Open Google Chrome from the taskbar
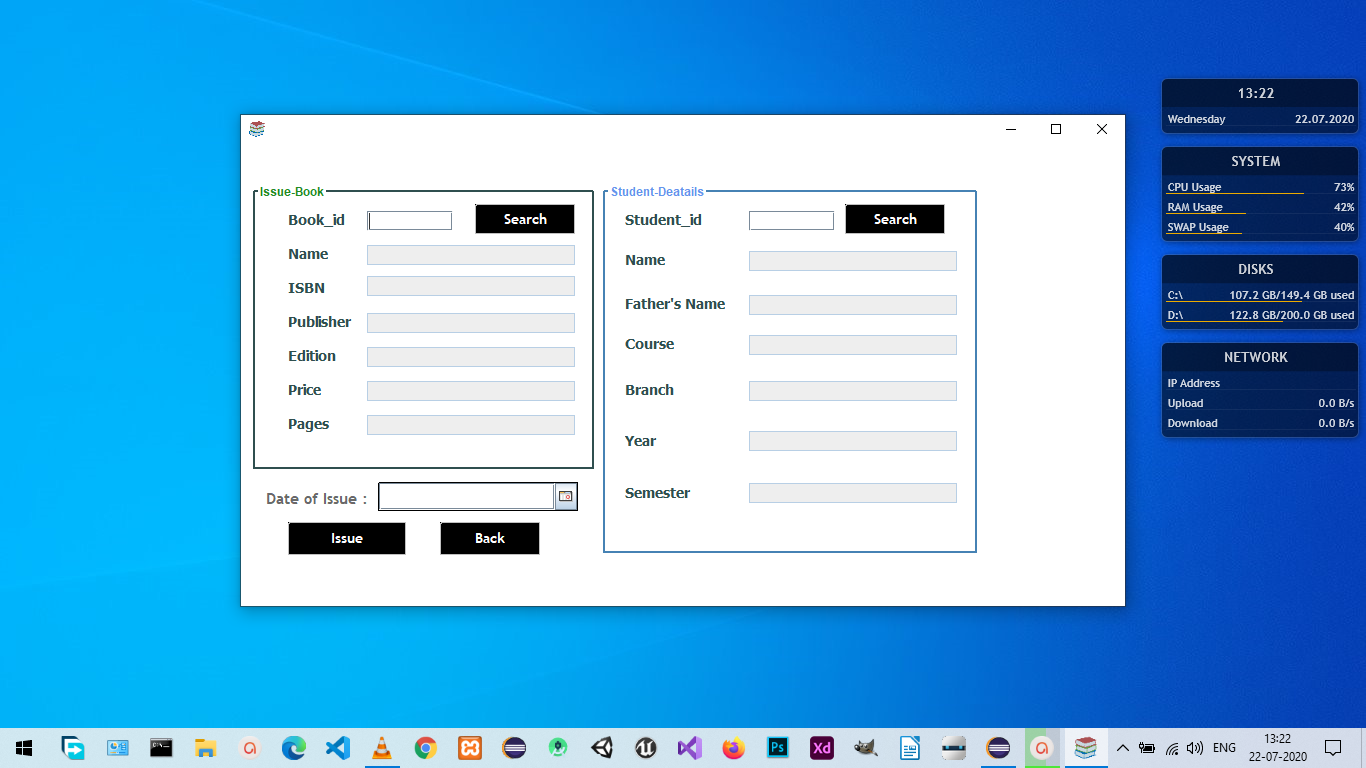The width and height of the screenshot is (1366, 768). pos(426,748)
